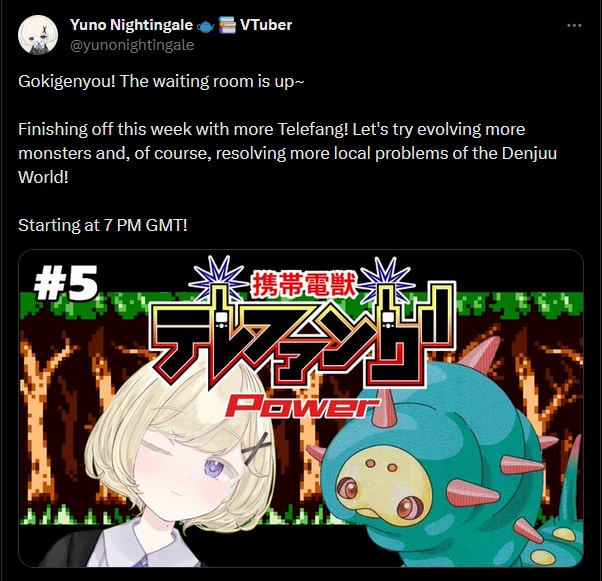Click the X hairclip on the blonde character
602x581 pixels.
(x=257, y=446)
